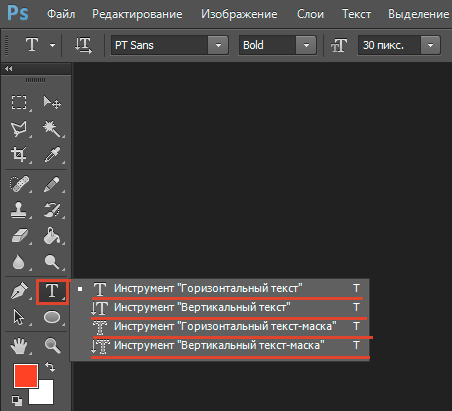Viewport: 452px width, 411px height.
Task: Click the red foreground color swatch
Action: point(26,376)
